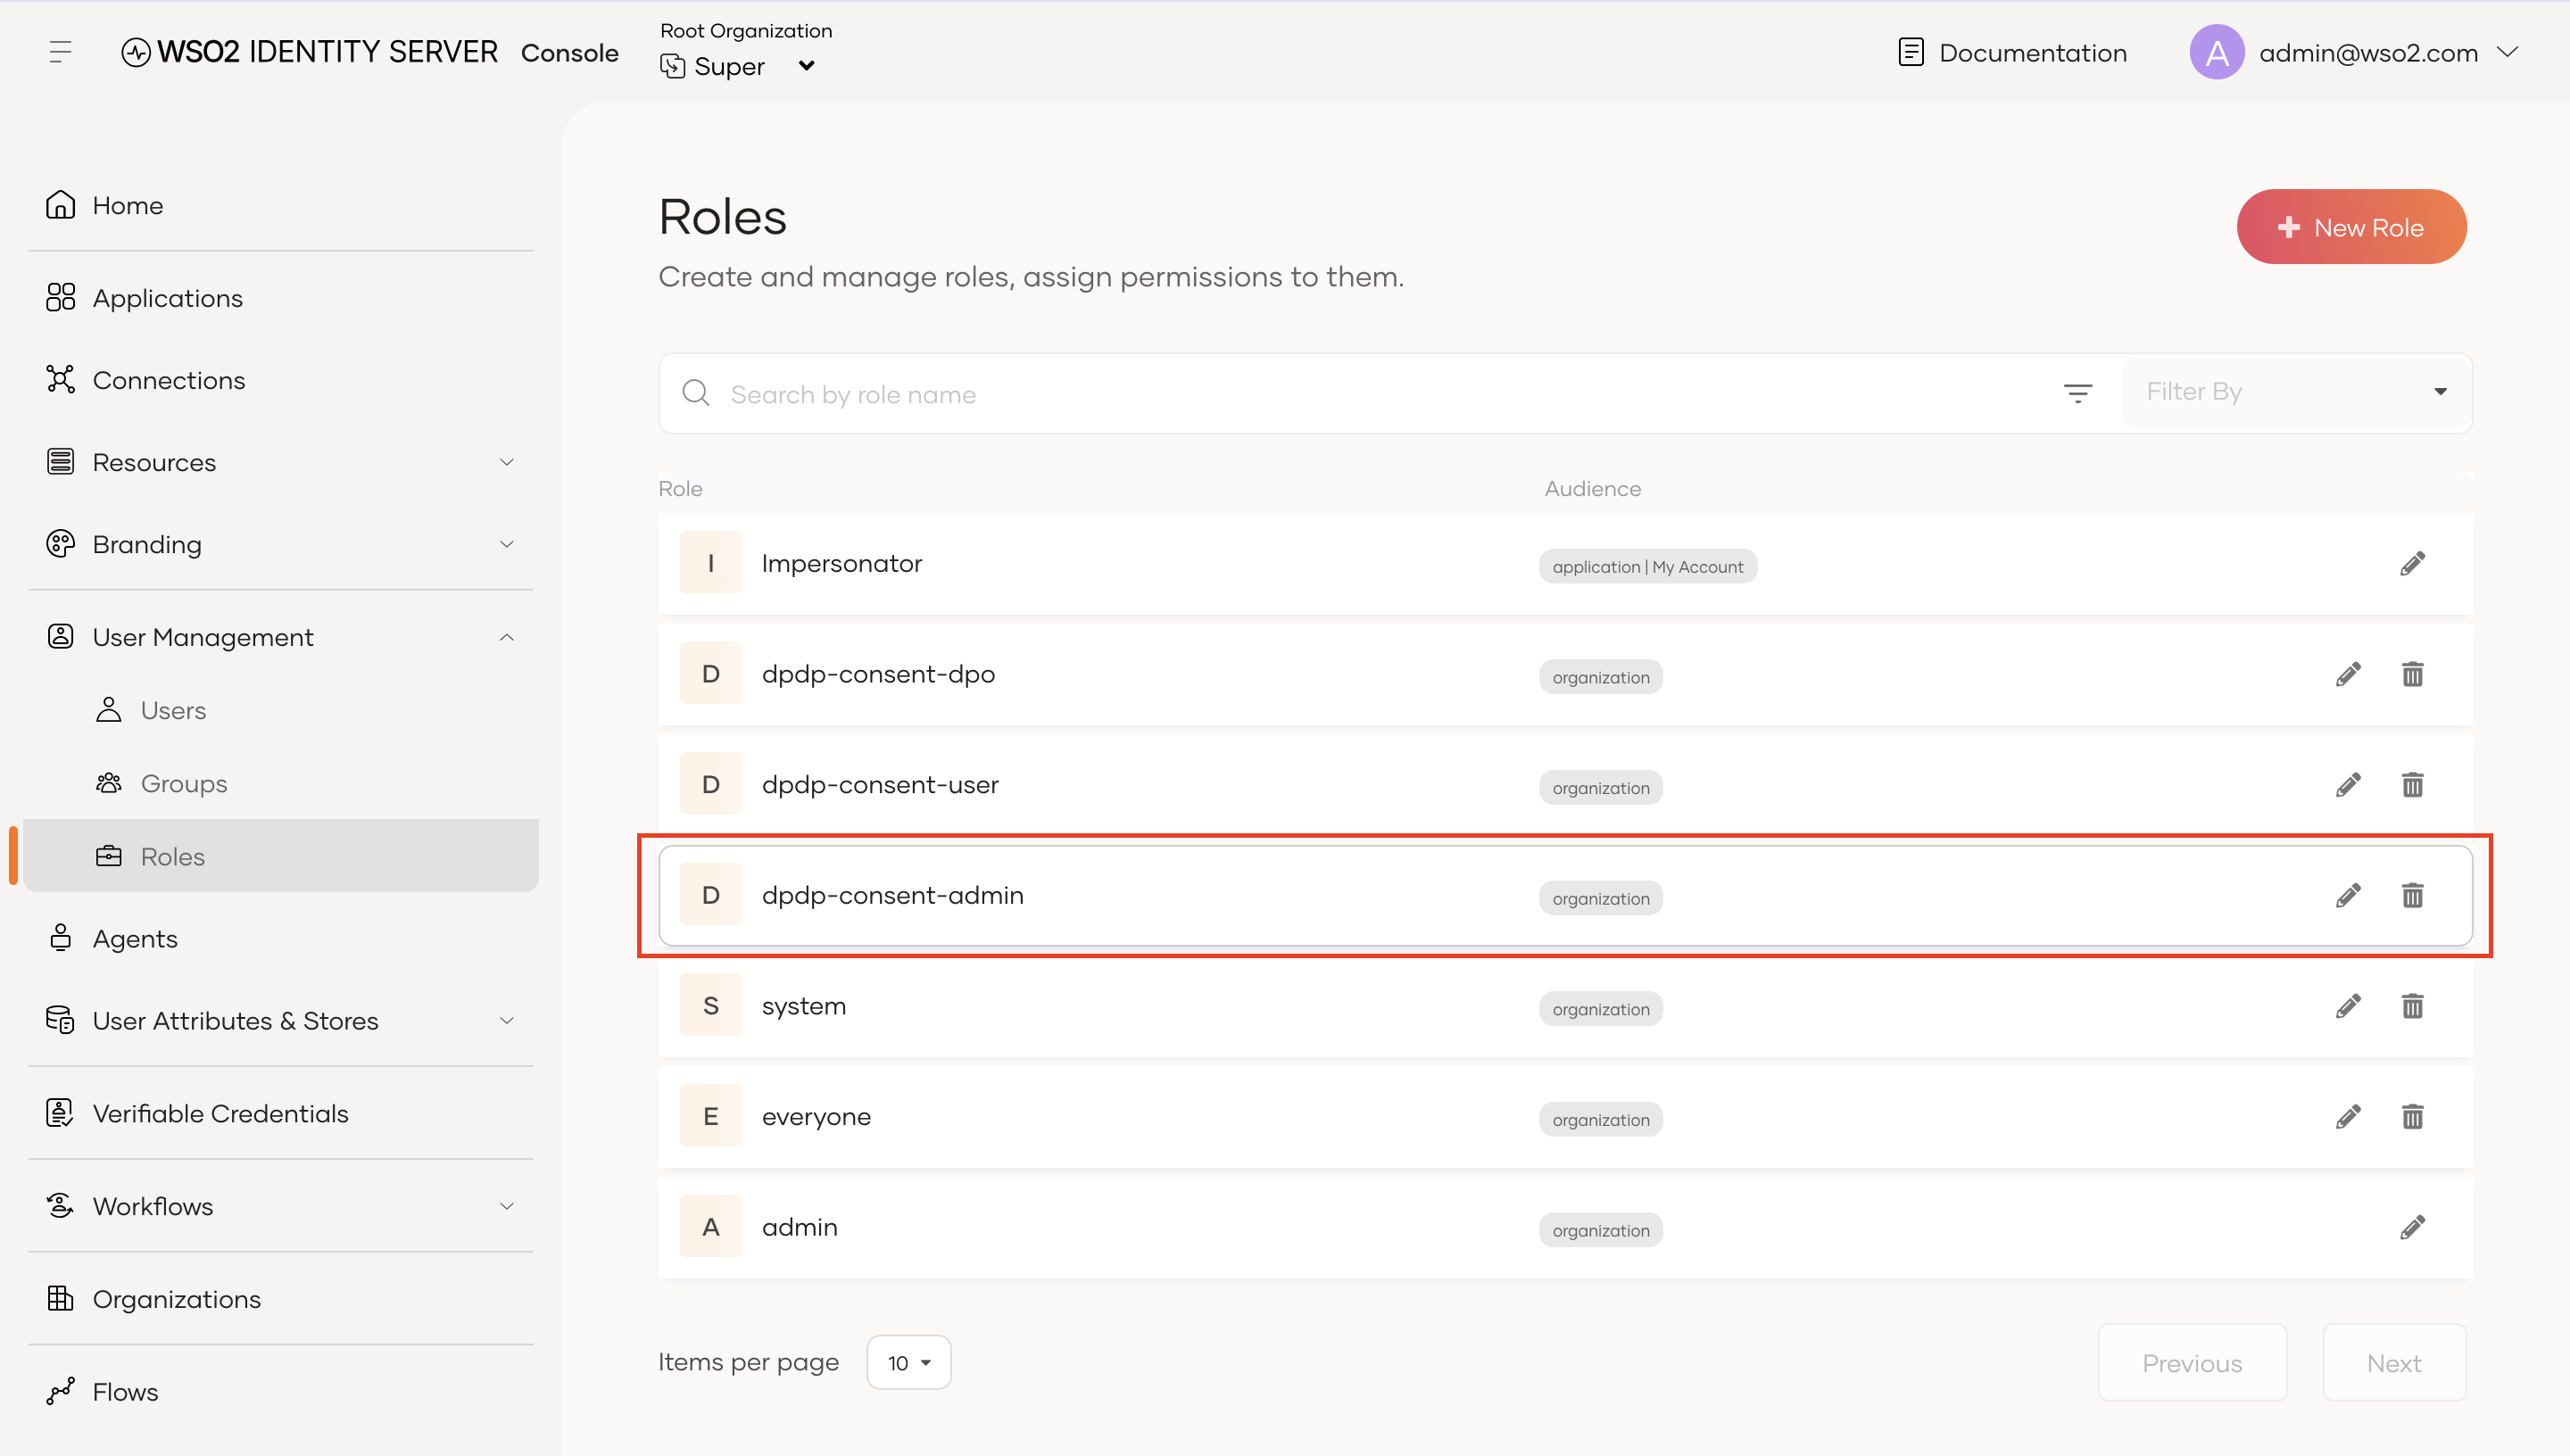Screen dimensions: 2570x1456
Task: Open Agents in sidebar
Action: 281,938
